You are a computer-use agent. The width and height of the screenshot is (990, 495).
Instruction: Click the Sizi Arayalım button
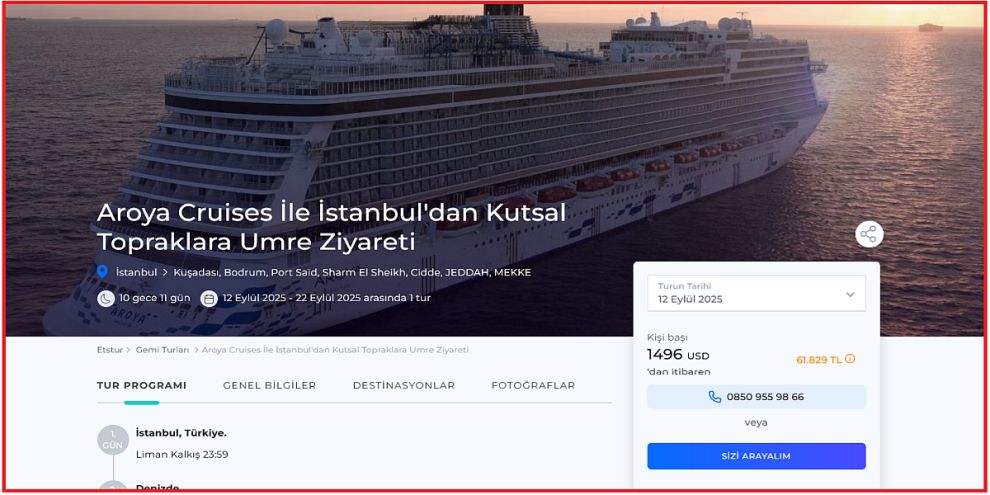[756, 456]
